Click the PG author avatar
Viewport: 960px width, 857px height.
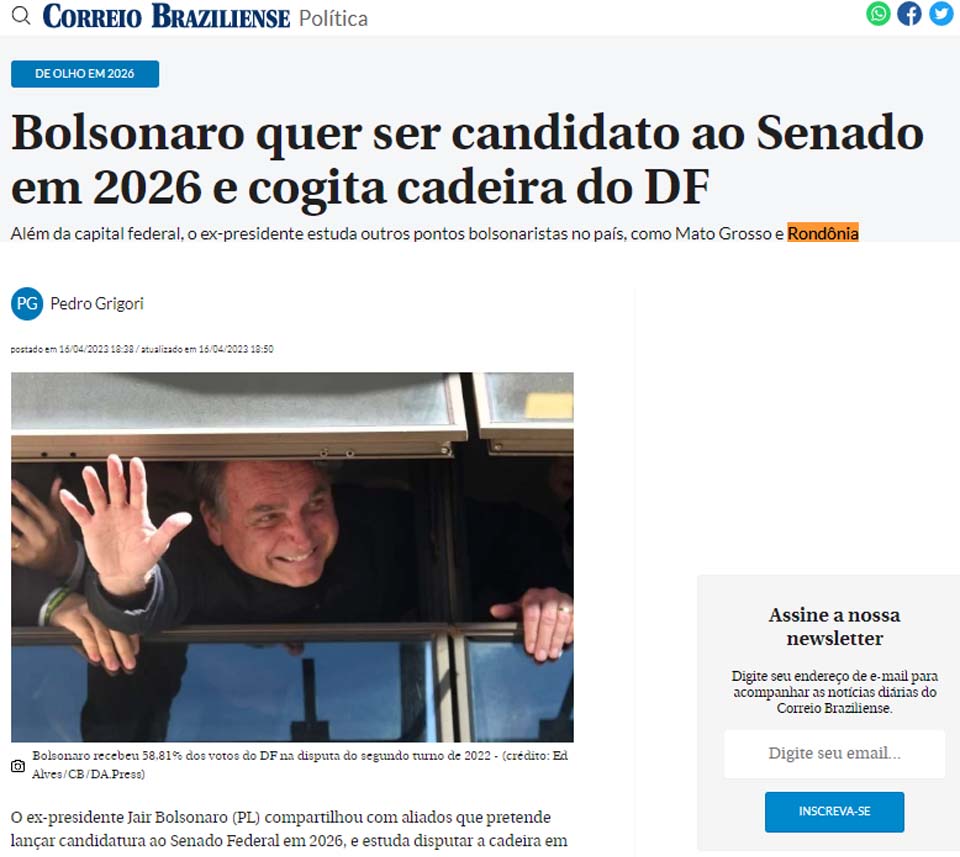[27, 304]
